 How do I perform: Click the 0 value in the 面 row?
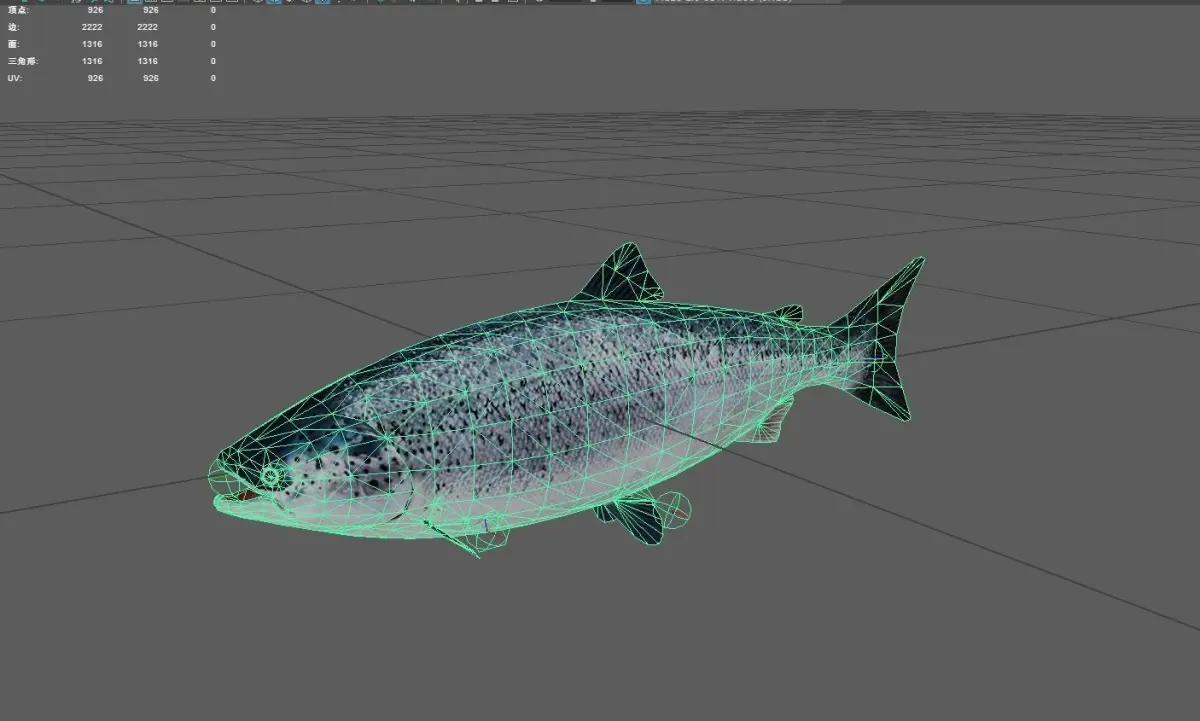[x=213, y=44]
